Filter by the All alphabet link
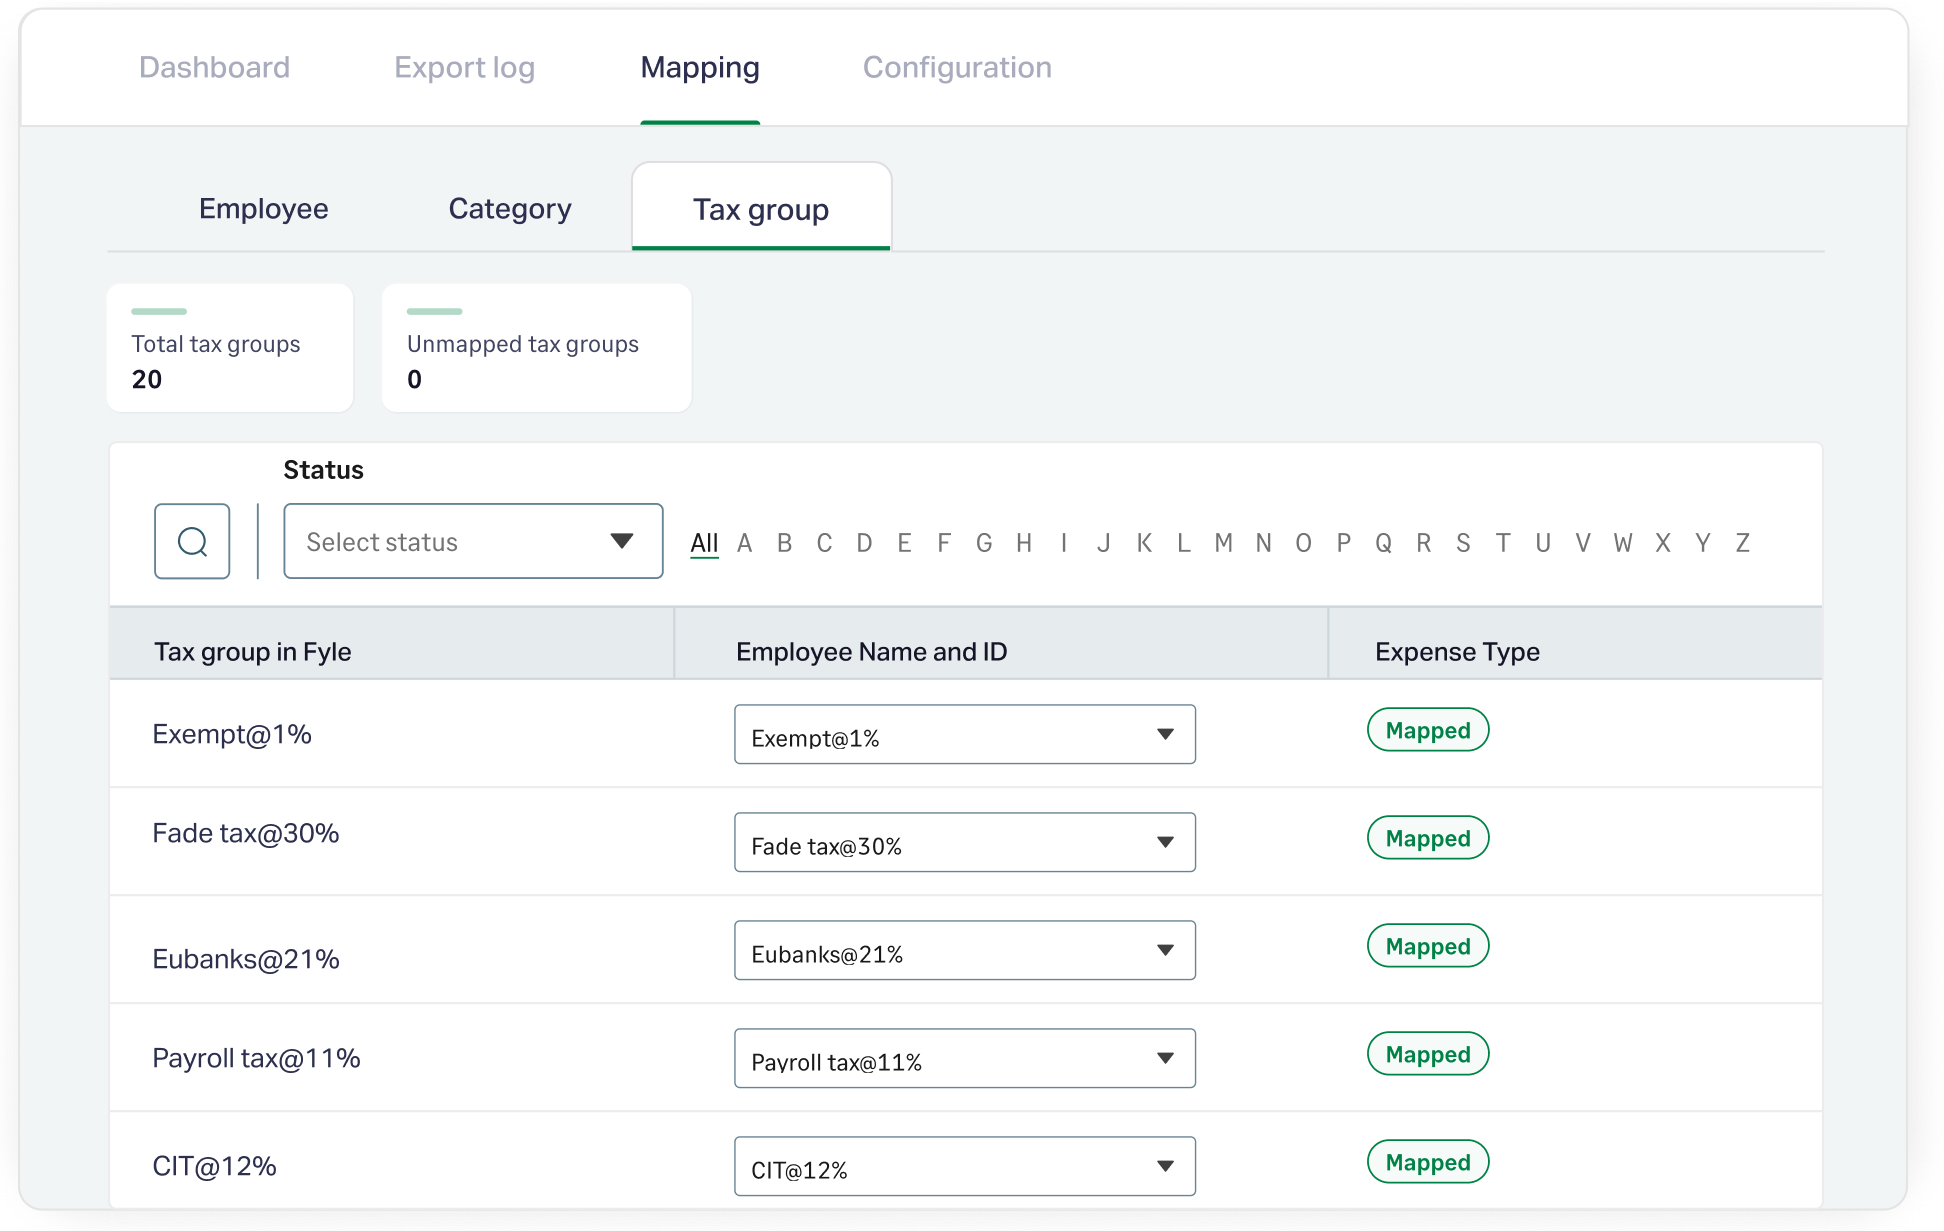This screenshot has height=1231, width=1944. point(704,542)
